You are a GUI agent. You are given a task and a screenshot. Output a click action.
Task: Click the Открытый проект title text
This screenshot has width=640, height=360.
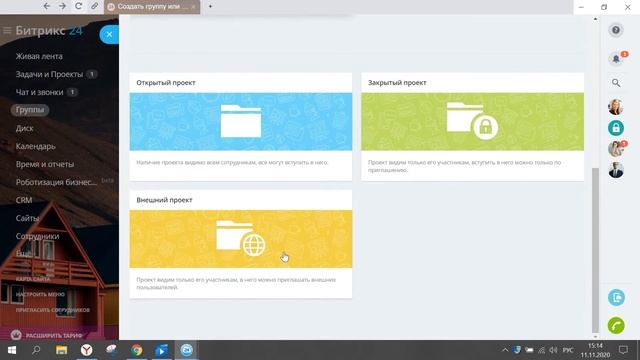(166, 82)
